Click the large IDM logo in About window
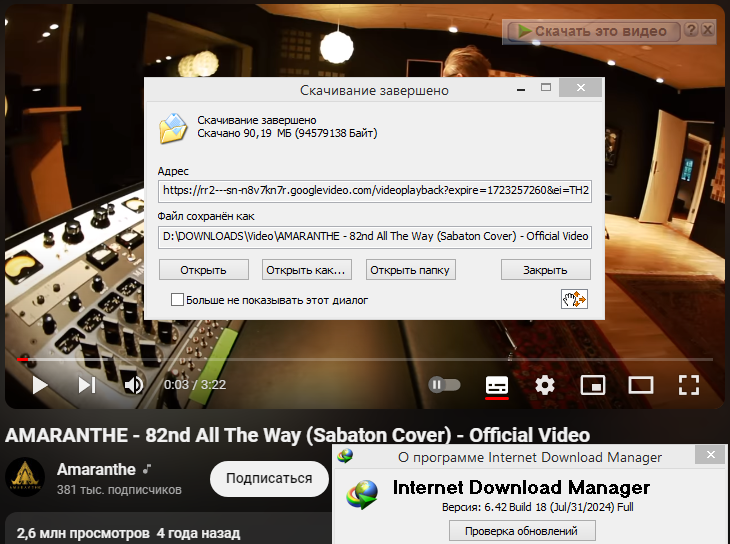The image size is (730, 544). (x=361, y=495)
